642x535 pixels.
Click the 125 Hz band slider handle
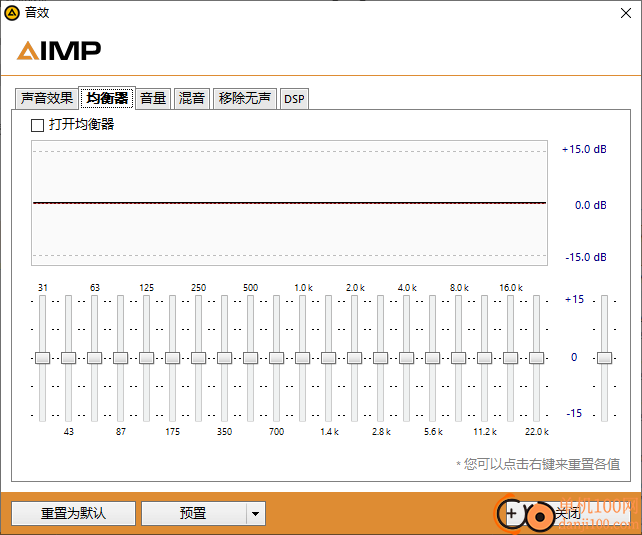[146, 358]
